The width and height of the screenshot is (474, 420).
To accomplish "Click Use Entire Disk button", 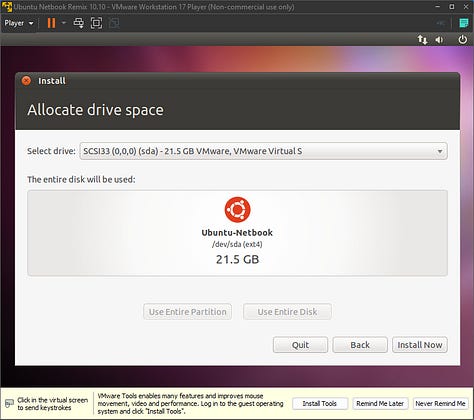I will [287, 312].
